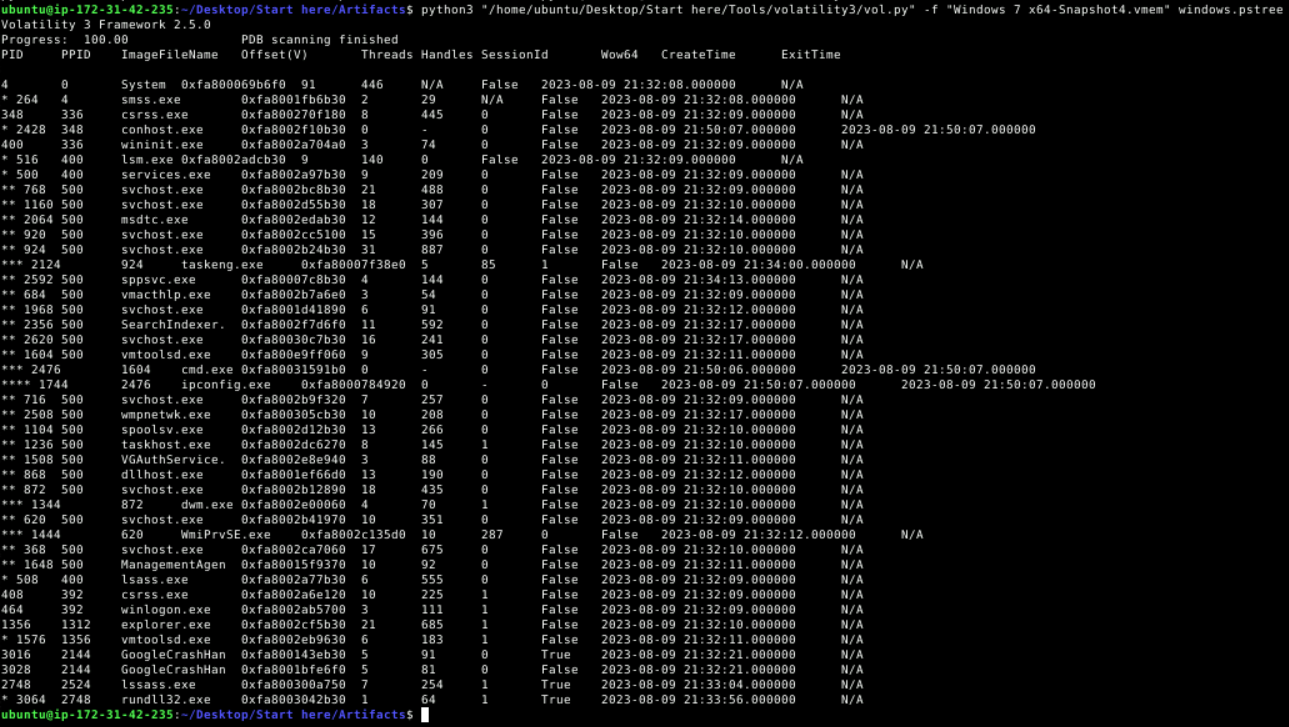Select the conhost.exe process name
The width and height of the screenshot is (1289, 727).
[x=162, y=129]
